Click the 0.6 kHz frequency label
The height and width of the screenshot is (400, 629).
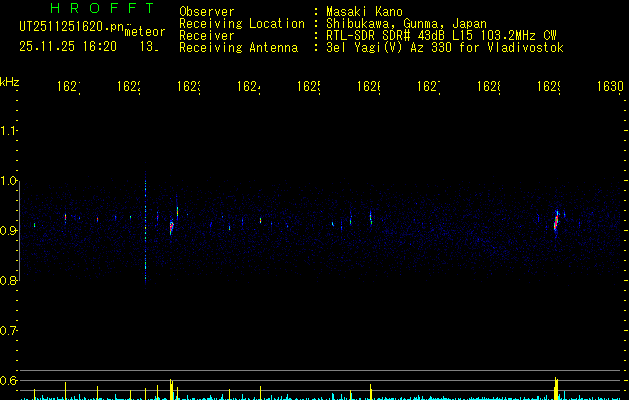coord(8,380)
